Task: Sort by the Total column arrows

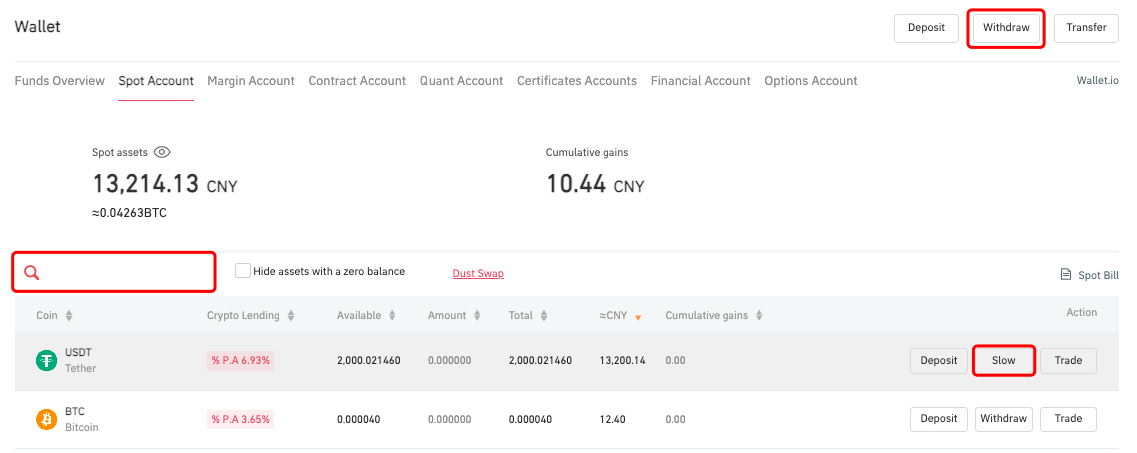Action: (544, 316)
